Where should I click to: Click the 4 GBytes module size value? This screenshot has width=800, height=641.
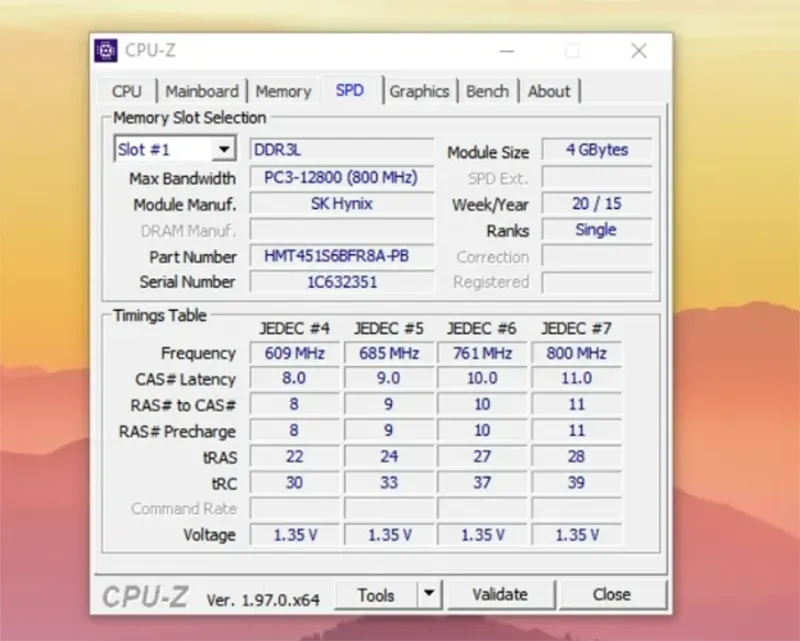click(597, 150)
